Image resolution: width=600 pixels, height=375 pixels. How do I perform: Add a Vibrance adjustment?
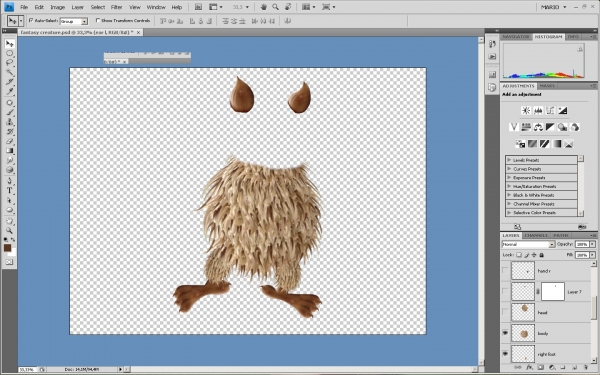[514, 127]
